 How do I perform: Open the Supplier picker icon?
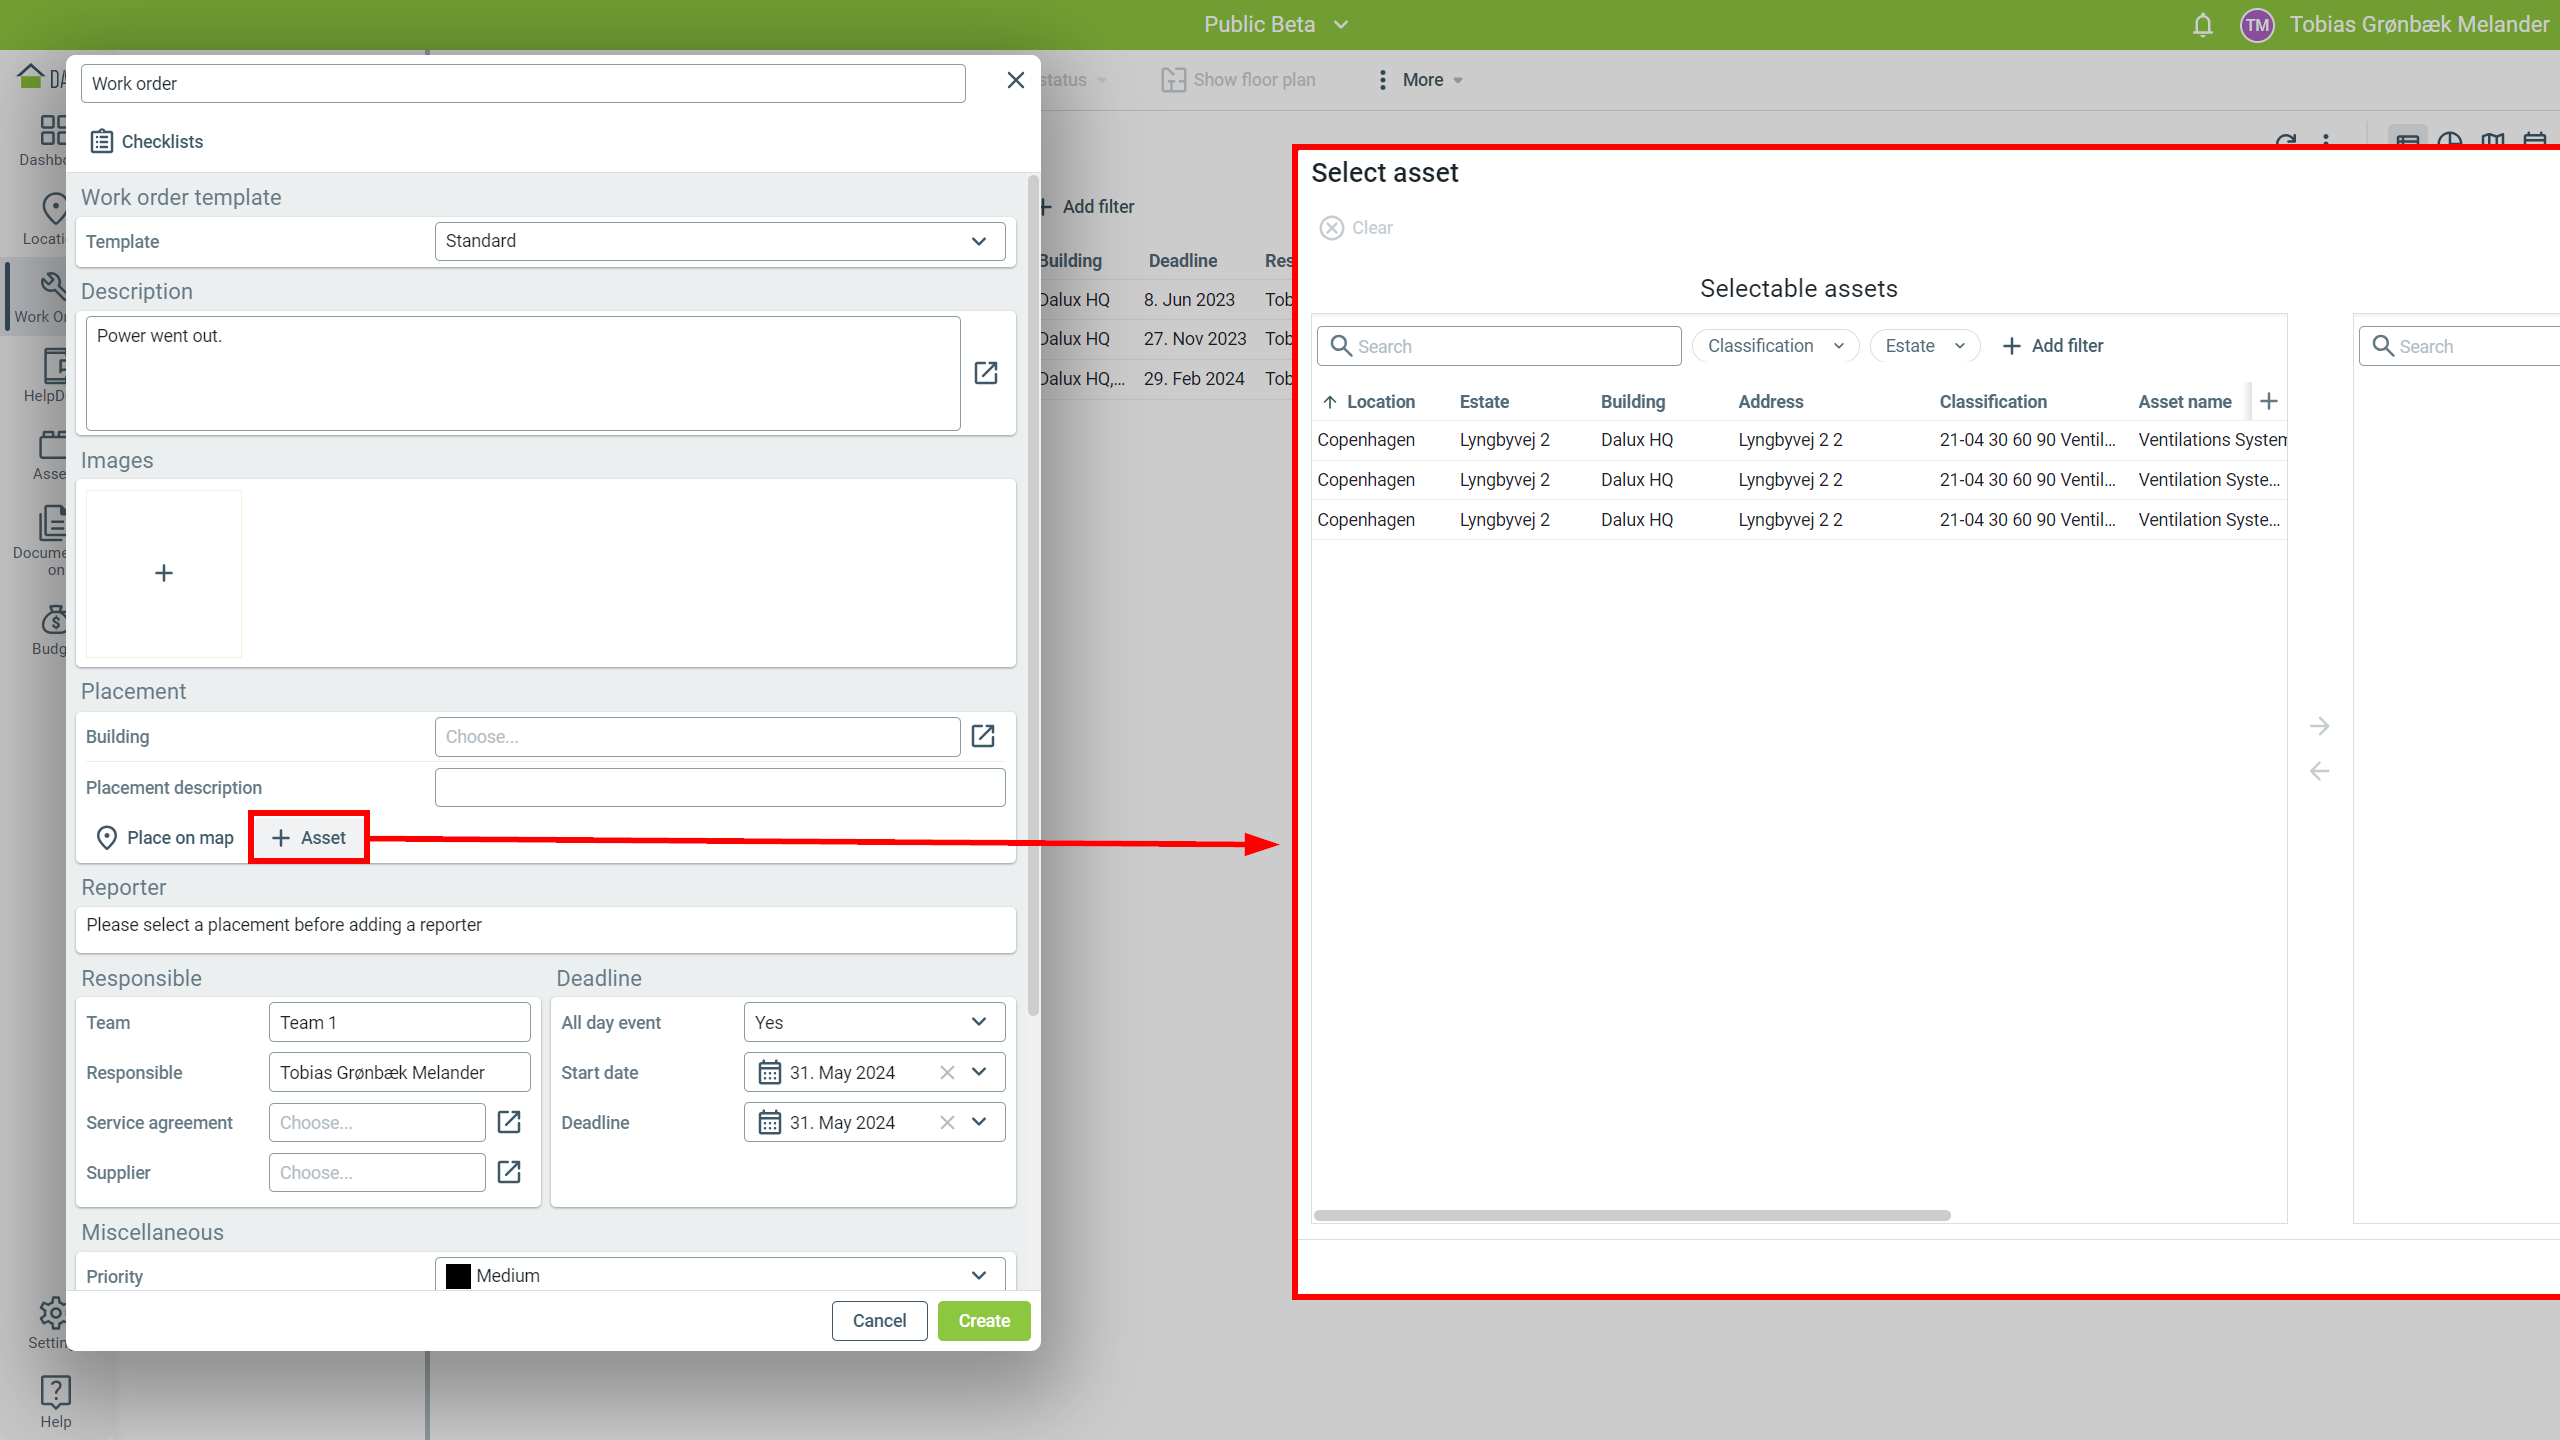point(509,1172)
